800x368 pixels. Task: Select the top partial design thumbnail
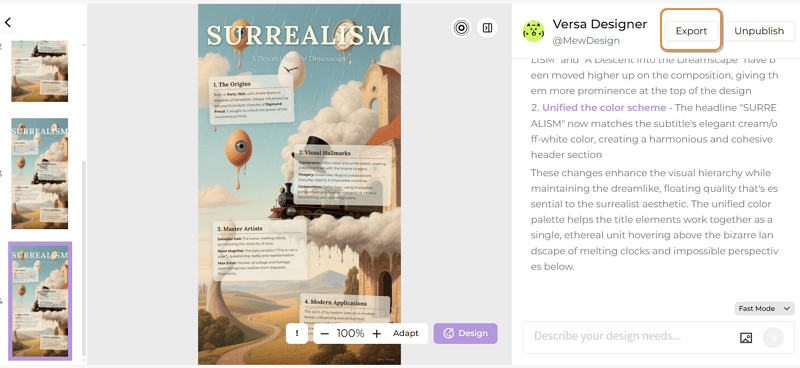(40, 71)
